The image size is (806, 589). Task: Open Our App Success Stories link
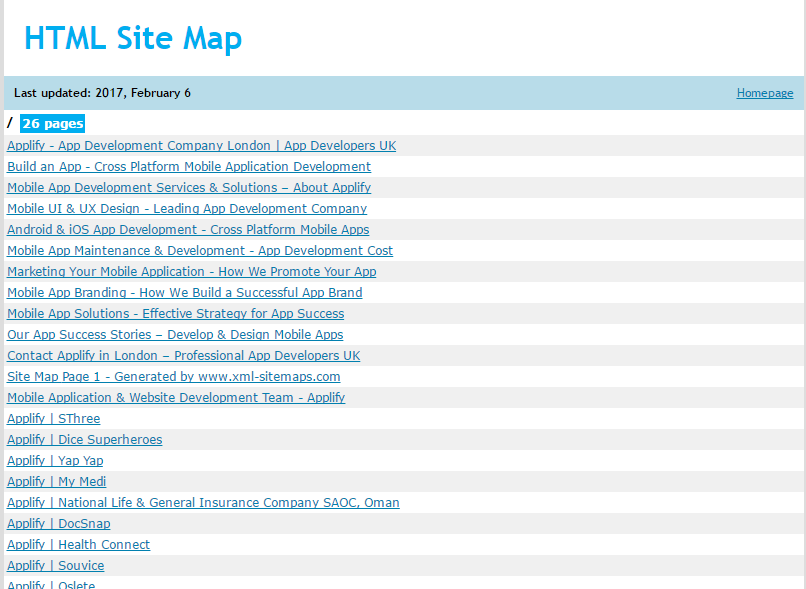[175, 335]
